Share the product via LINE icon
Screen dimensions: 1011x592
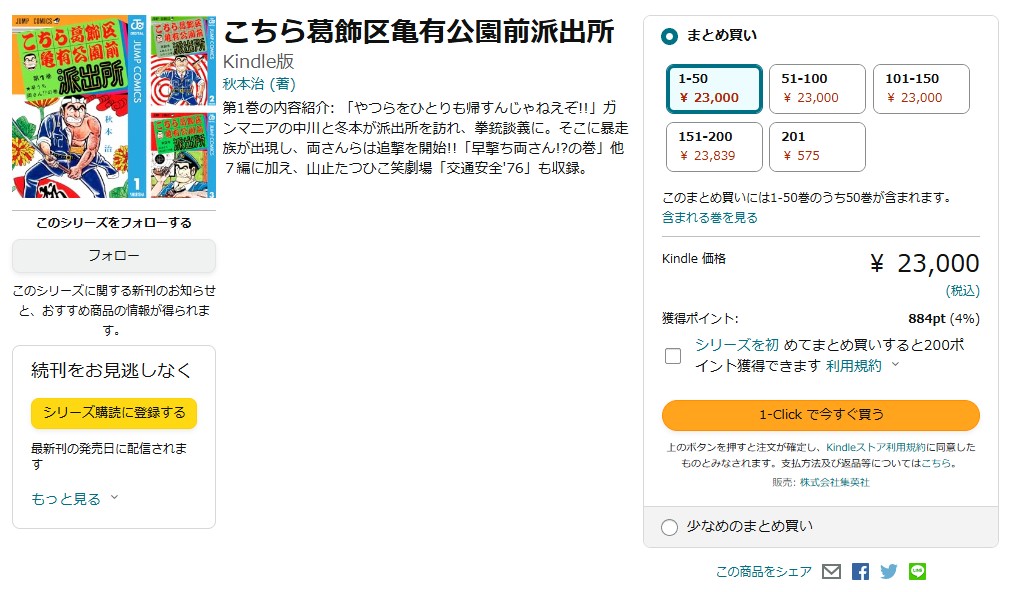click(x=916, y=571)
